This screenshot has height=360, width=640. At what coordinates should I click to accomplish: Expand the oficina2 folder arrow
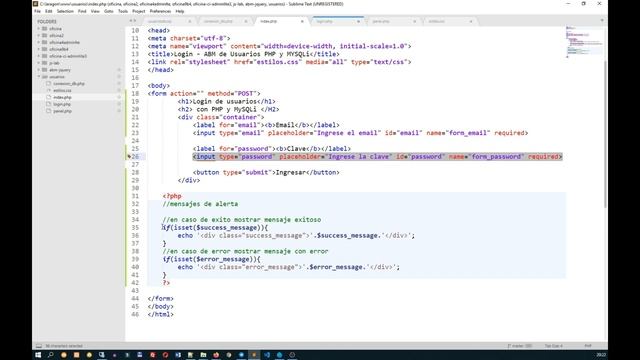pos(39,36)
